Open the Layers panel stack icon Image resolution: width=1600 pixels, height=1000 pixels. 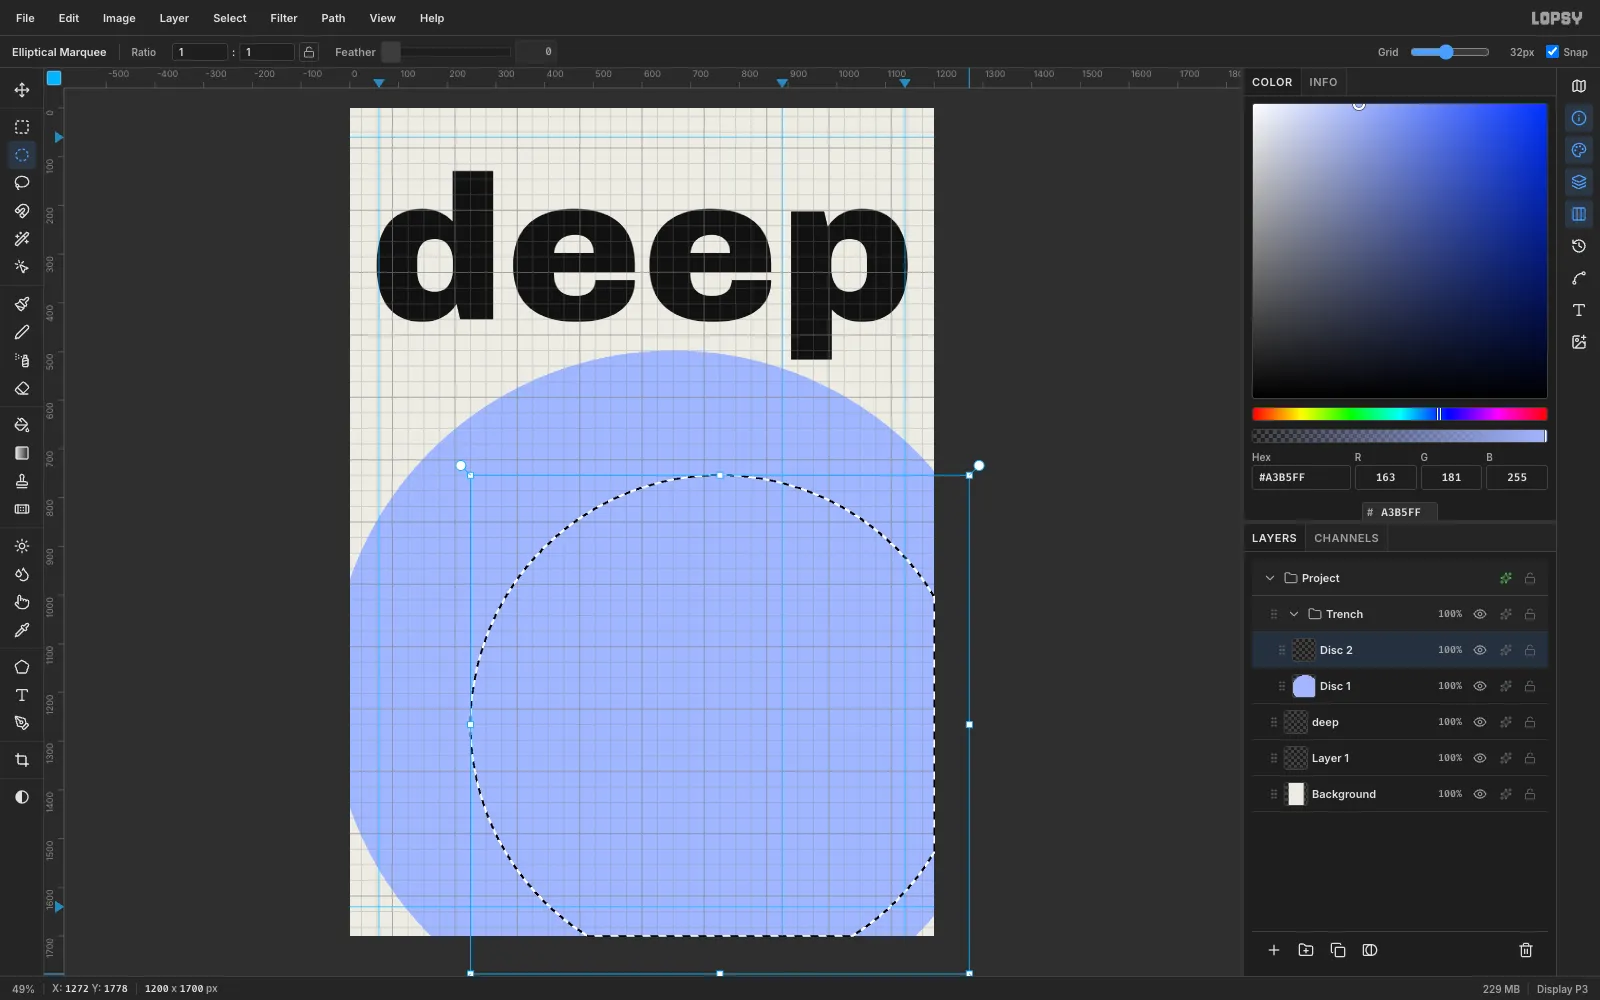(x=1579, y=182)
